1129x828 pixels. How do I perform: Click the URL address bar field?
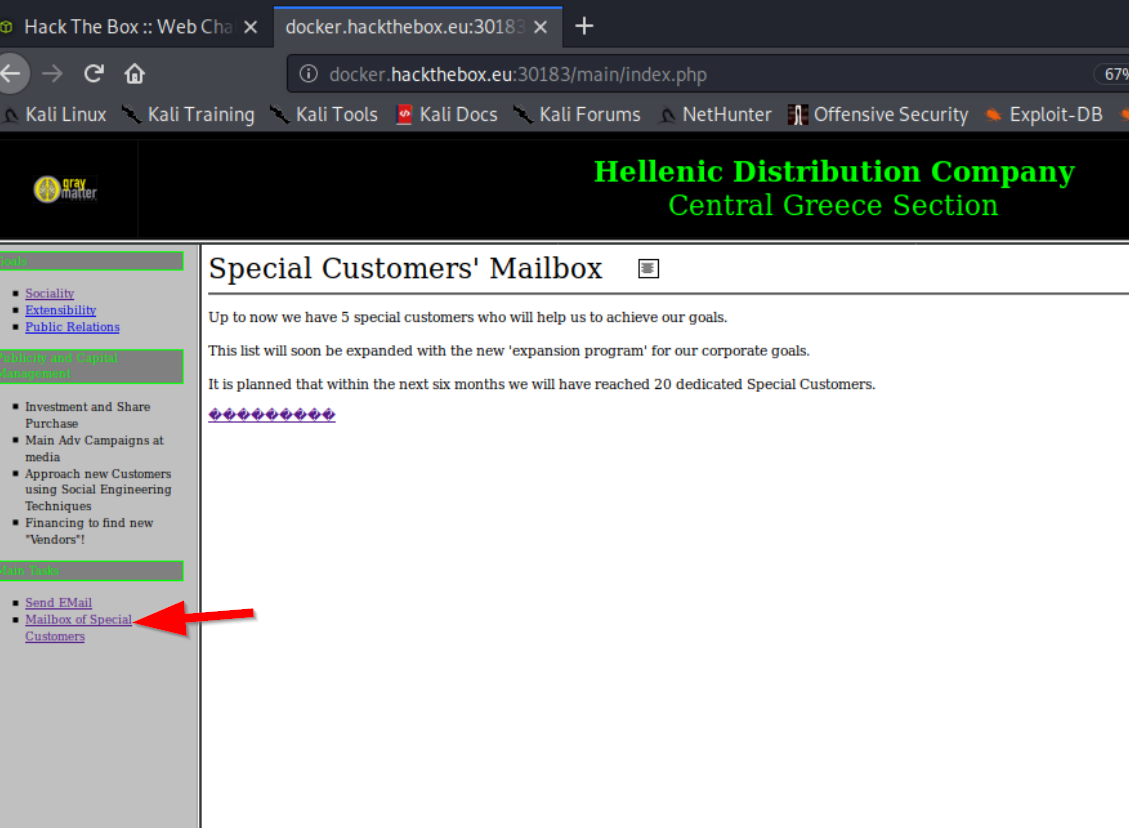tap(700, 74)
